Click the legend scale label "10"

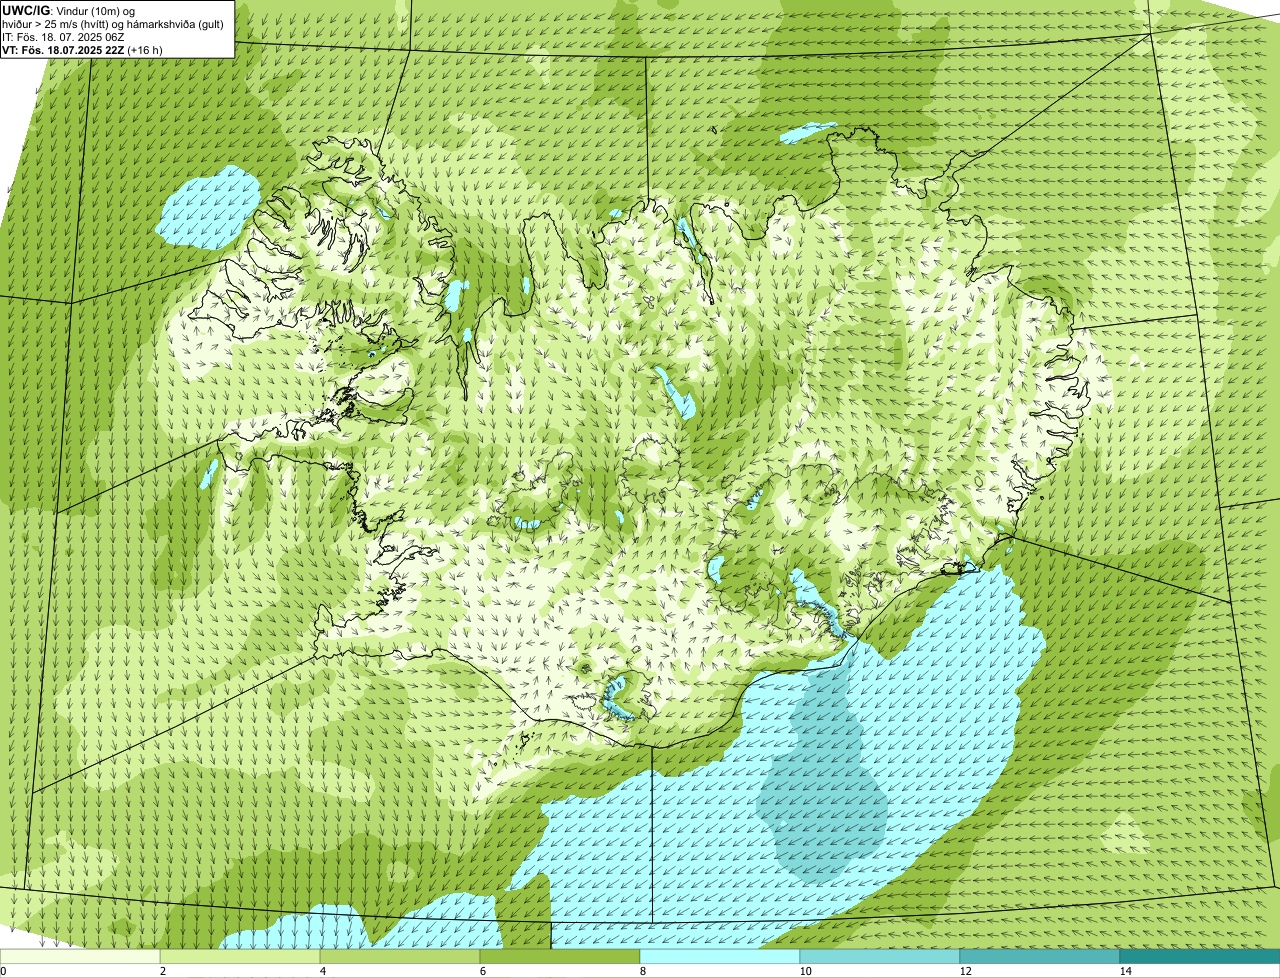(x=805, y=971)
